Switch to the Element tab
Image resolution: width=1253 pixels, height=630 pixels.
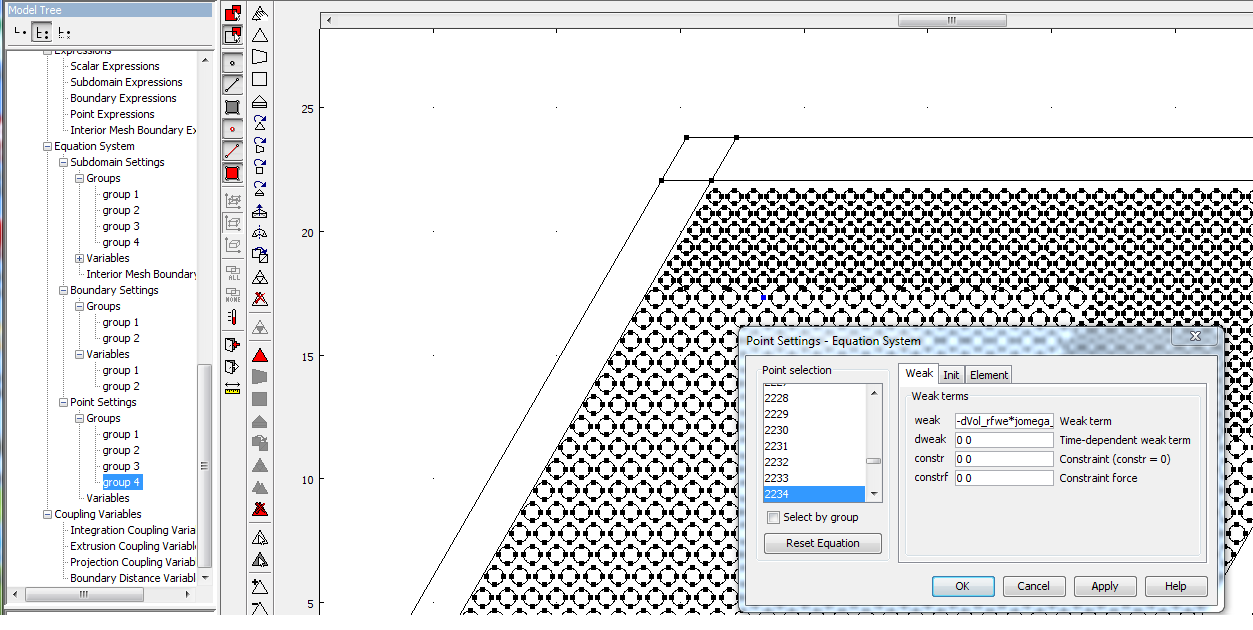(988, 375)
